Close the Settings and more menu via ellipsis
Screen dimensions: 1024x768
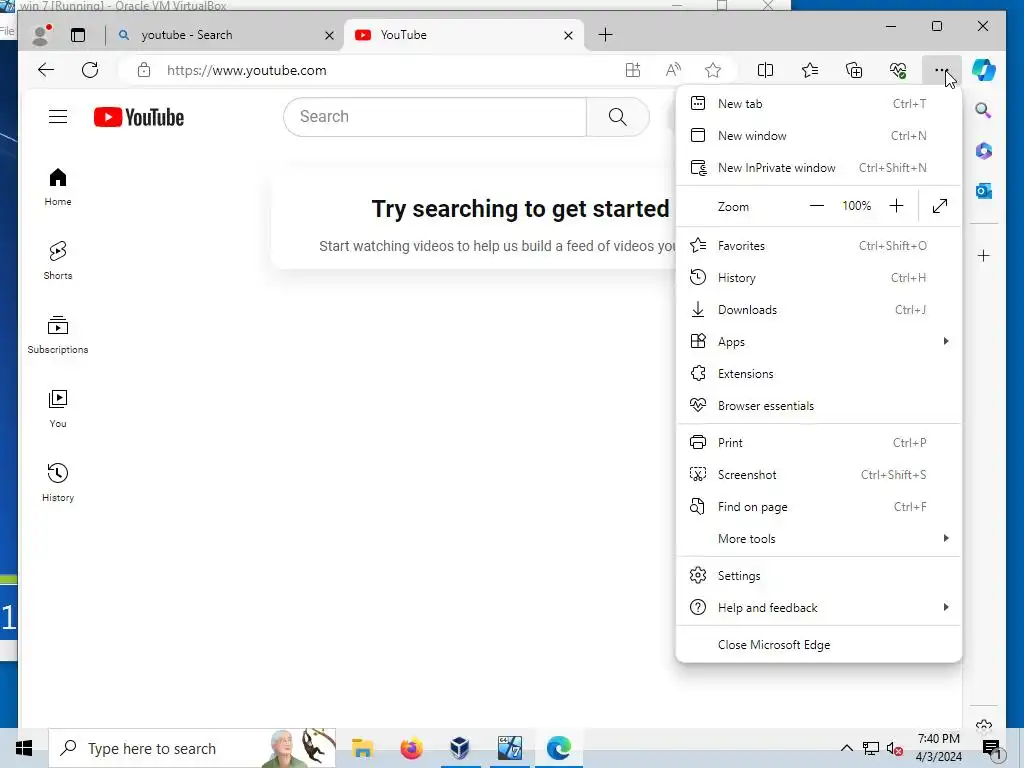click(x=941, y=70)
